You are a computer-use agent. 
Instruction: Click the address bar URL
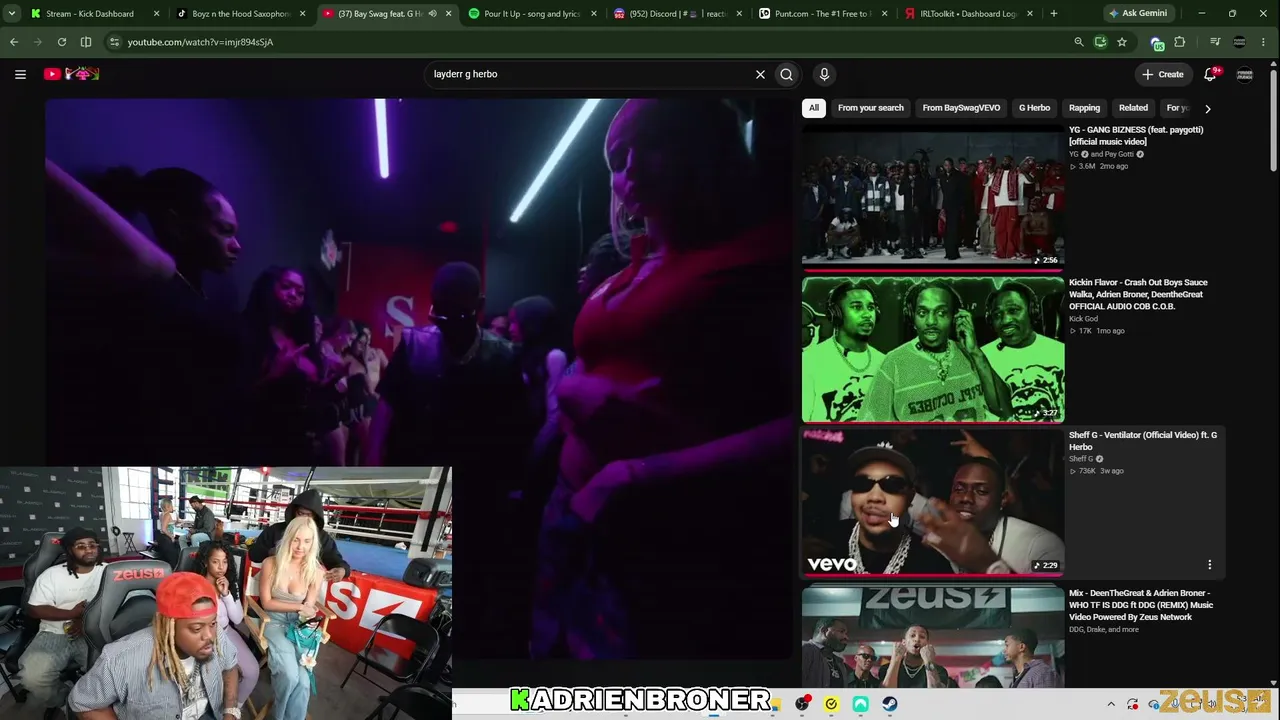pos(200,42)
